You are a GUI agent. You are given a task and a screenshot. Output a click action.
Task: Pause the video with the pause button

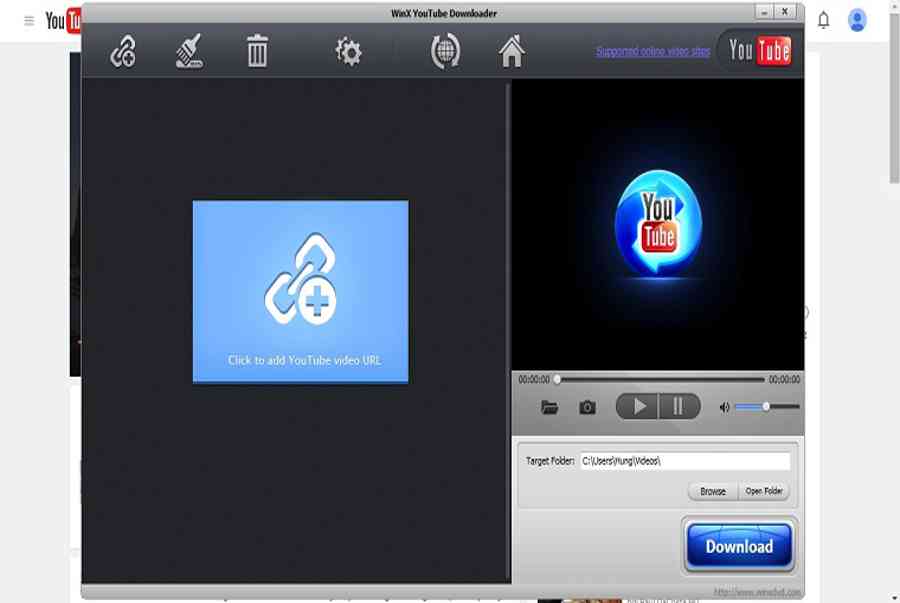pos(679,407)
